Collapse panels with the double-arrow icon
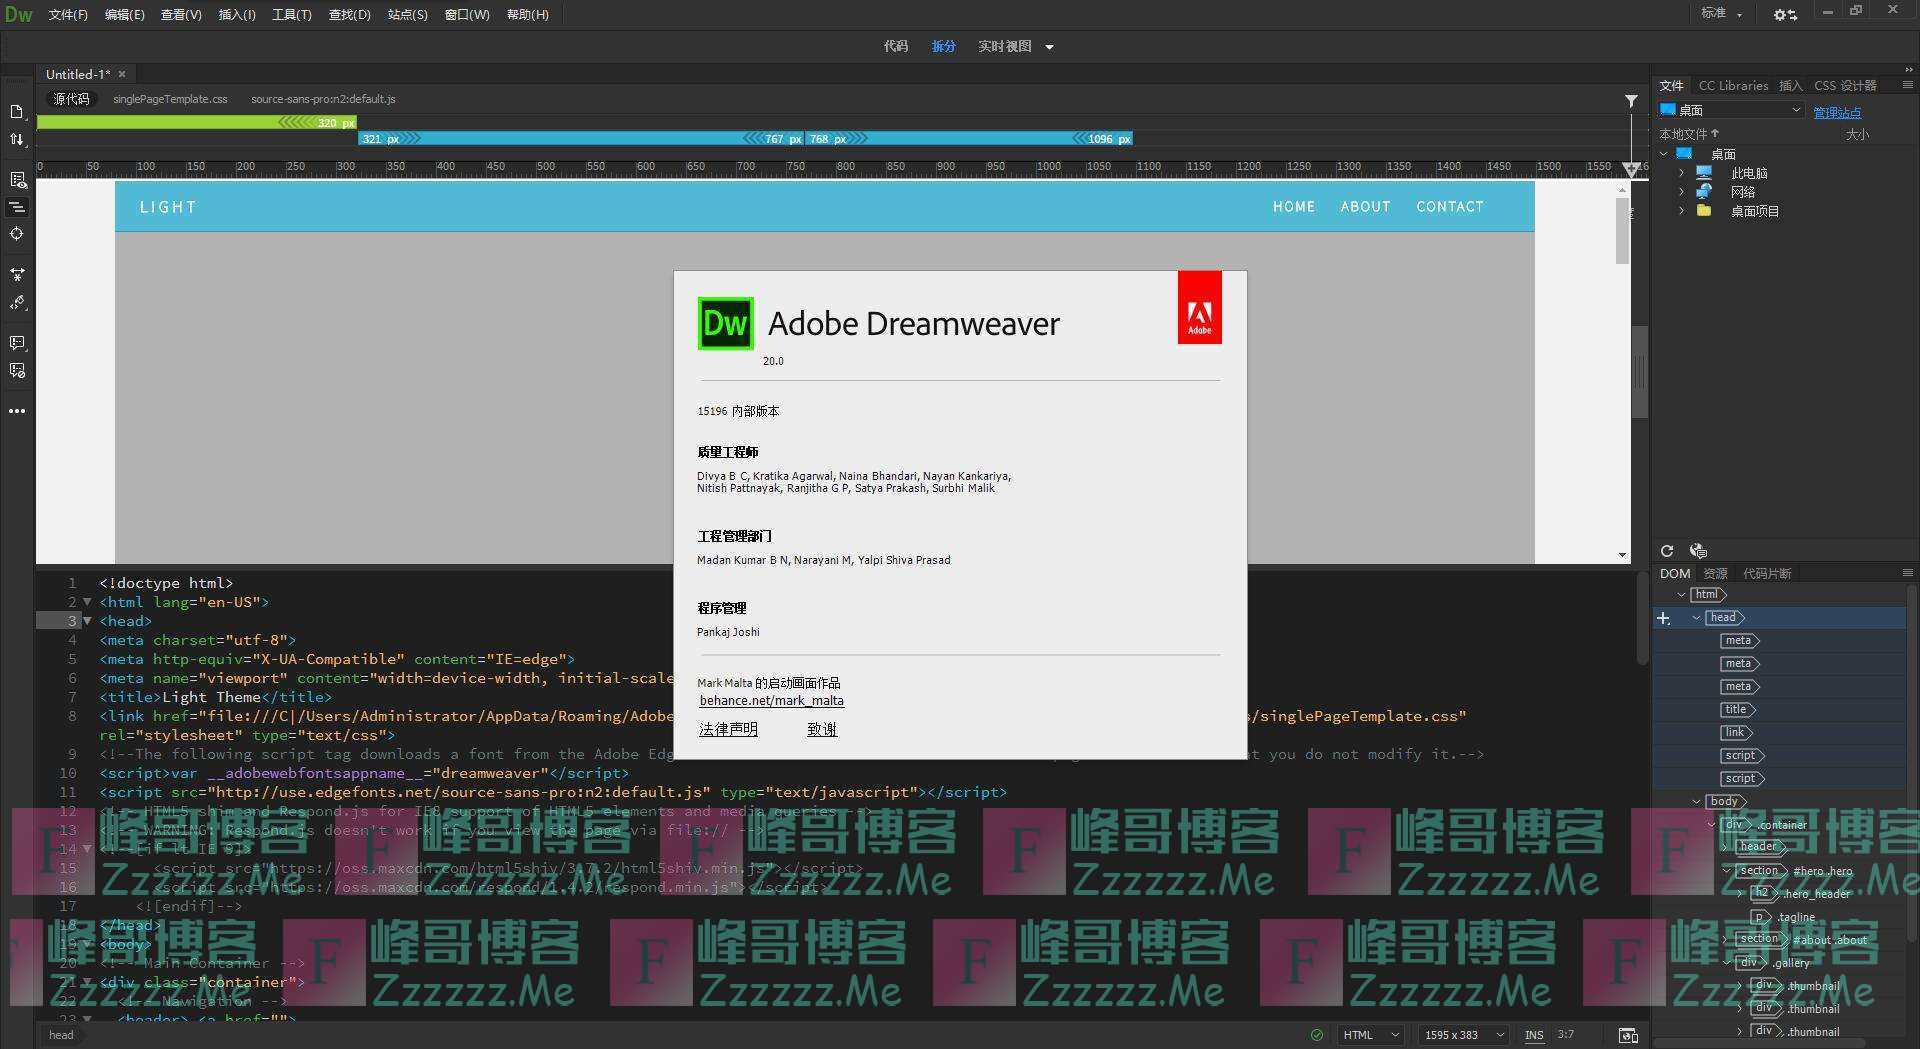The height and width of the screenshot is (1049, 1920). point(1908,69)
